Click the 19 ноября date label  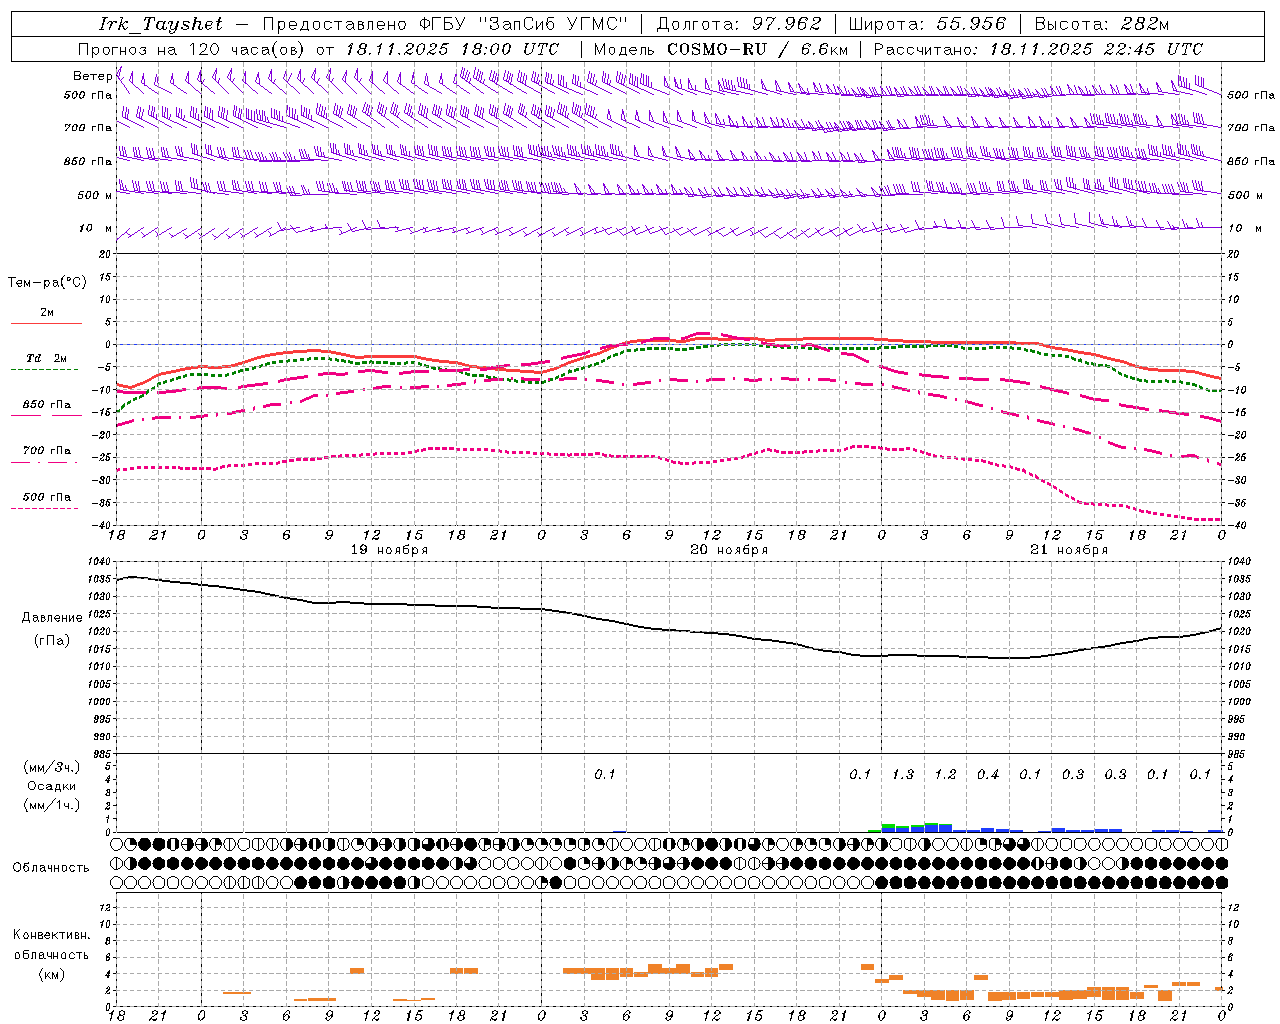pyautogui.click(x=390, y=550)
